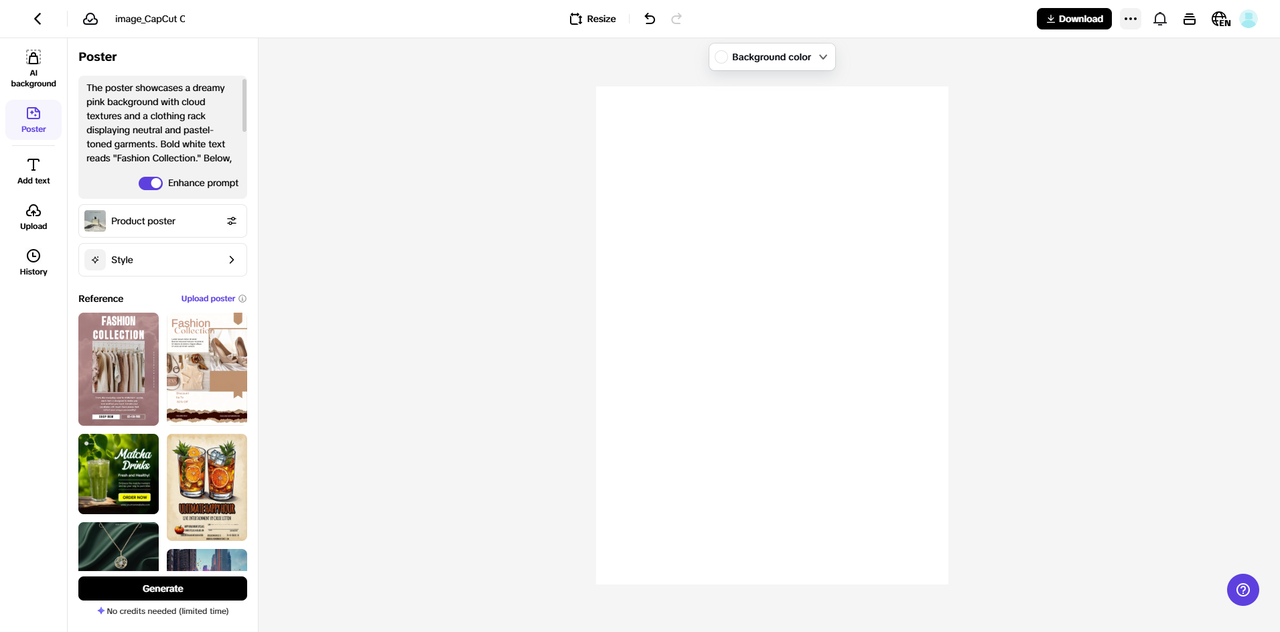Open the Add text panel
Image resolution: width=1280 pixels, height=632 pixels.
tap(33, 168)
